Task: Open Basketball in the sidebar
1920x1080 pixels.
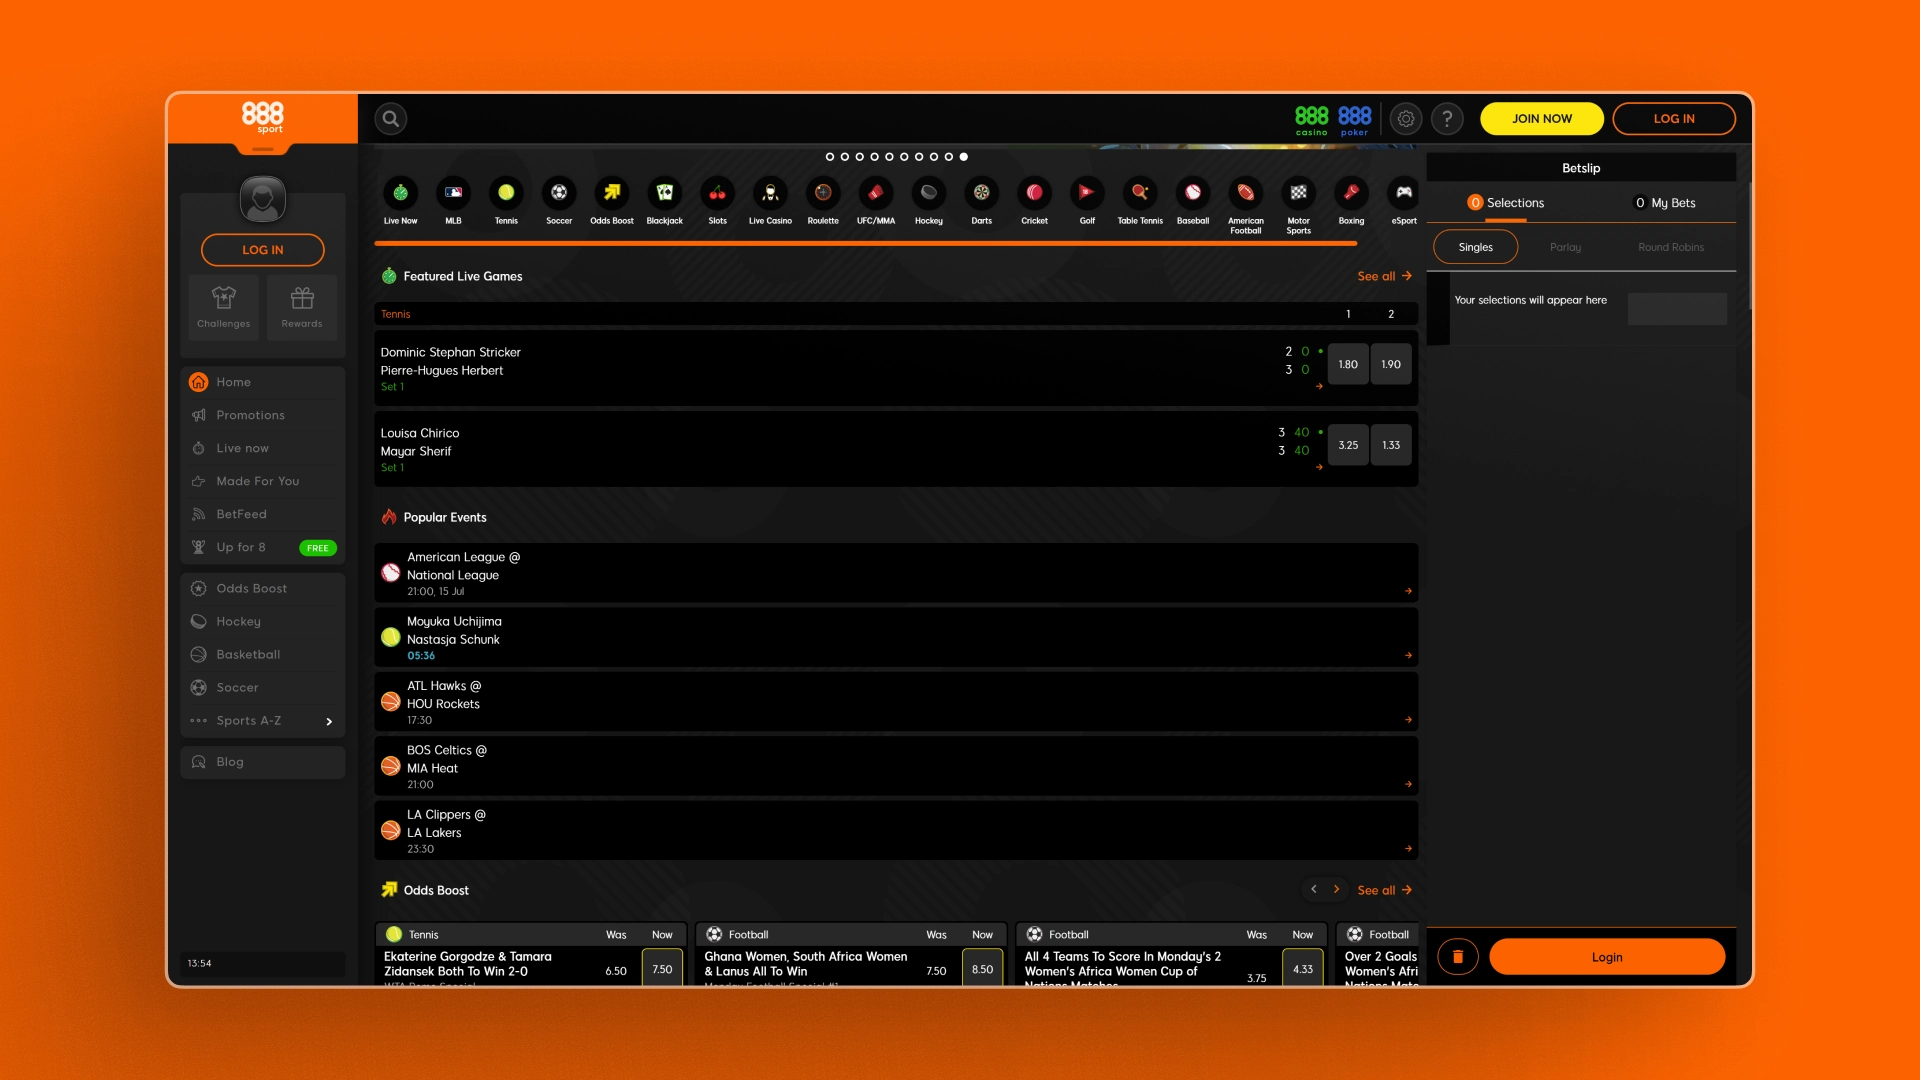Action: [x=263, y=654]
